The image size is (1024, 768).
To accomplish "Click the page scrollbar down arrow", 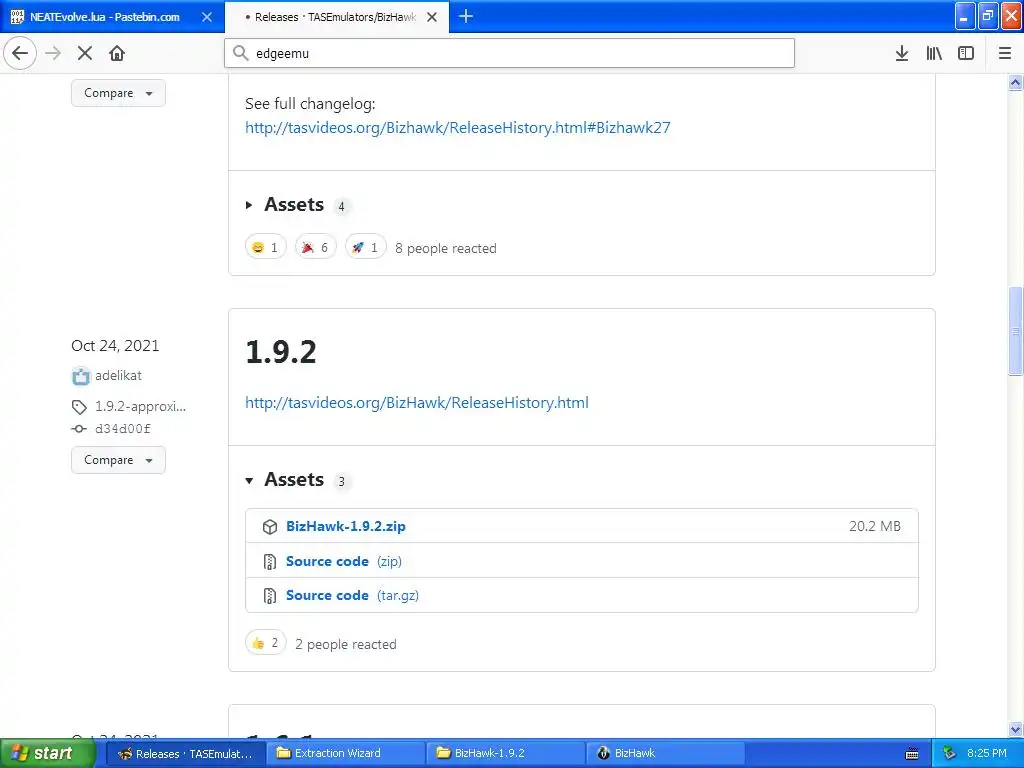I will tap(1015, 729).
